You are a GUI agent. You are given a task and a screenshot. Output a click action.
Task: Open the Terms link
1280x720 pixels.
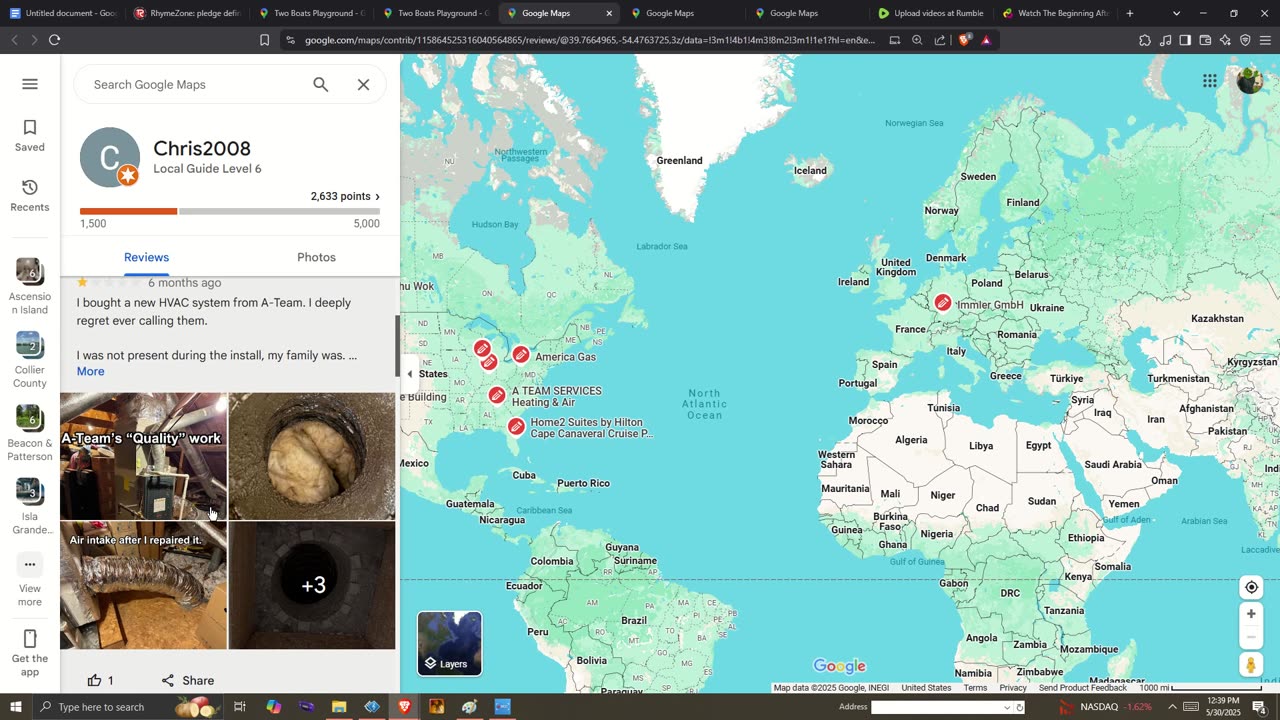[x=975, y=688]
